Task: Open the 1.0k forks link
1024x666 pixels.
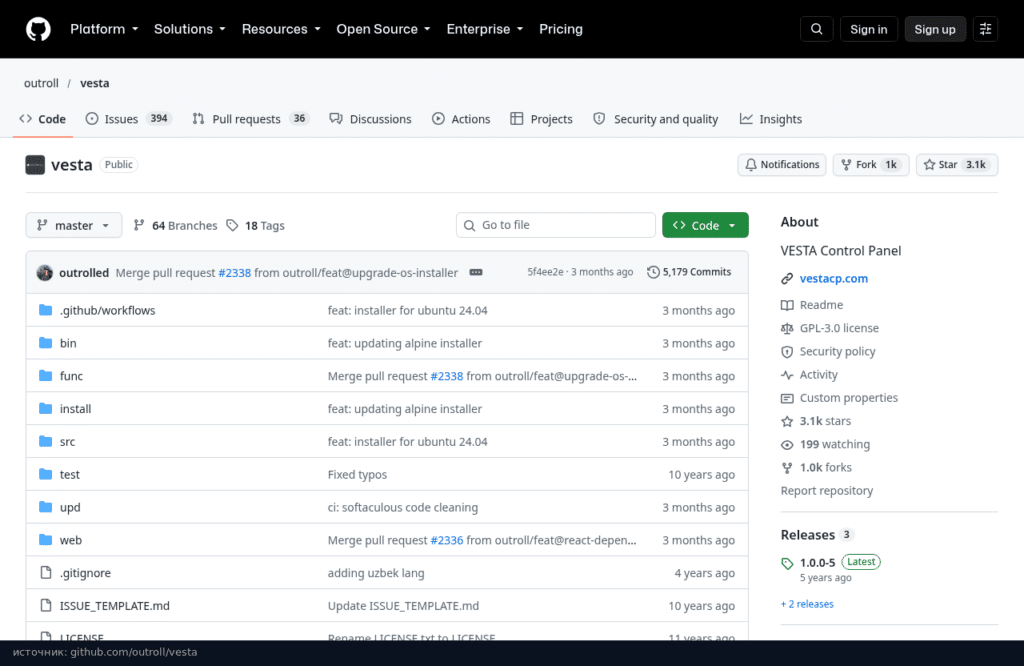Action: click(x=825, y=468)
